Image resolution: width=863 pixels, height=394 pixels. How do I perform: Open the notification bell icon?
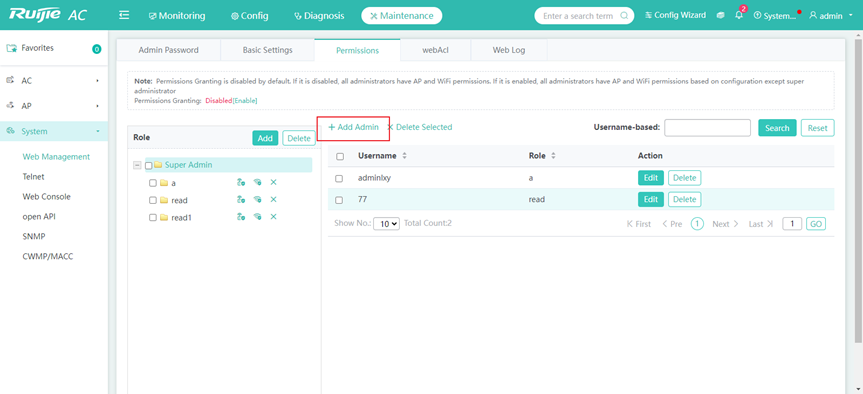pyautogui.click(x=739, y=15)
